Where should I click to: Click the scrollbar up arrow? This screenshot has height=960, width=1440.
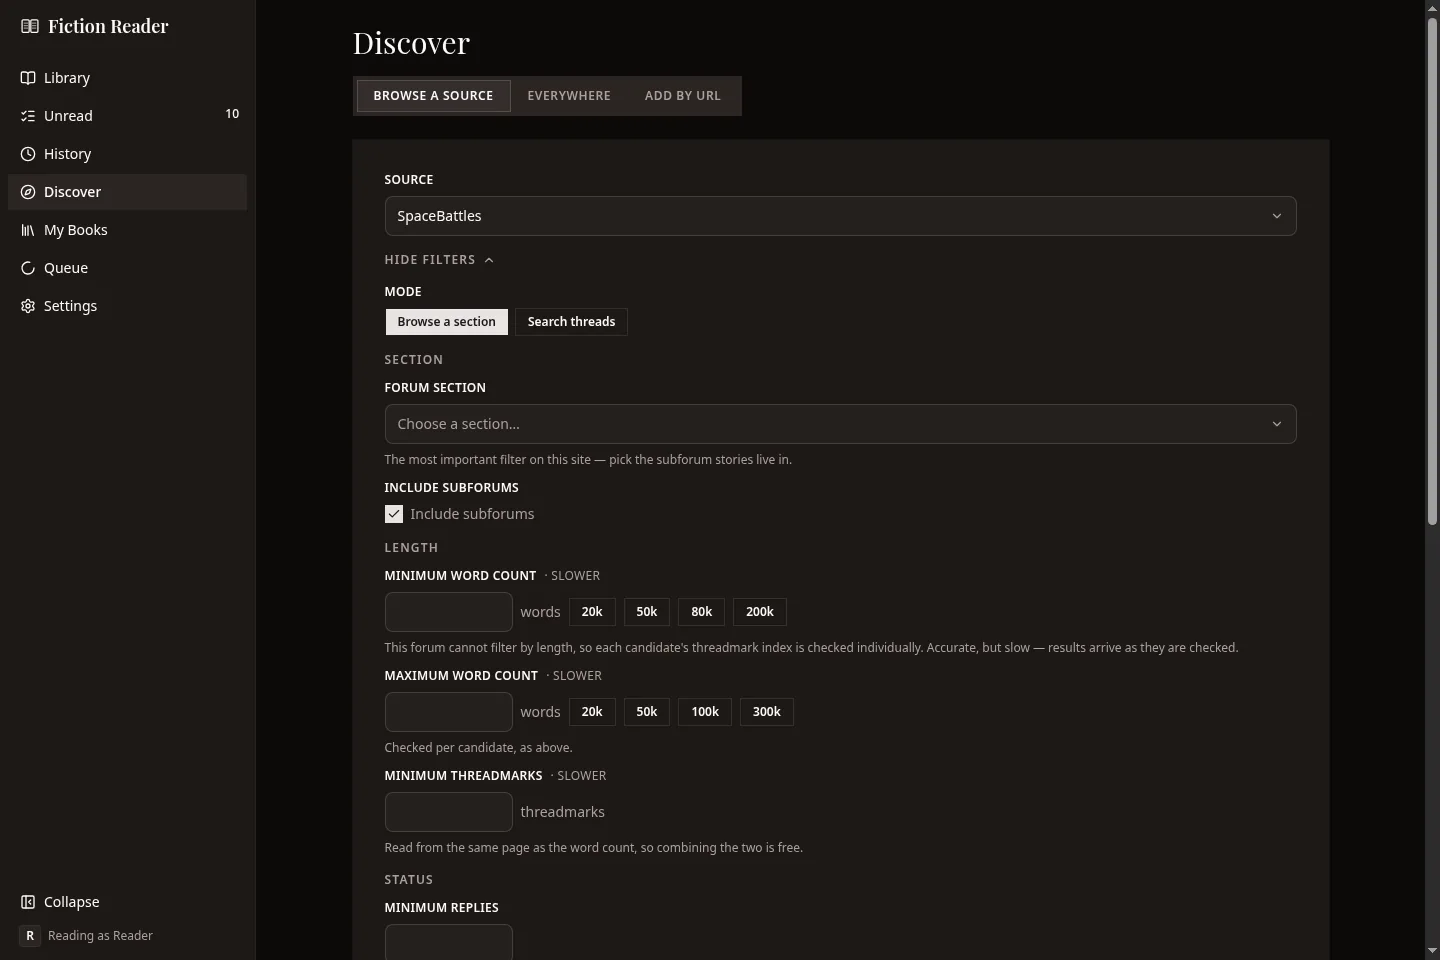(1432, 8)
